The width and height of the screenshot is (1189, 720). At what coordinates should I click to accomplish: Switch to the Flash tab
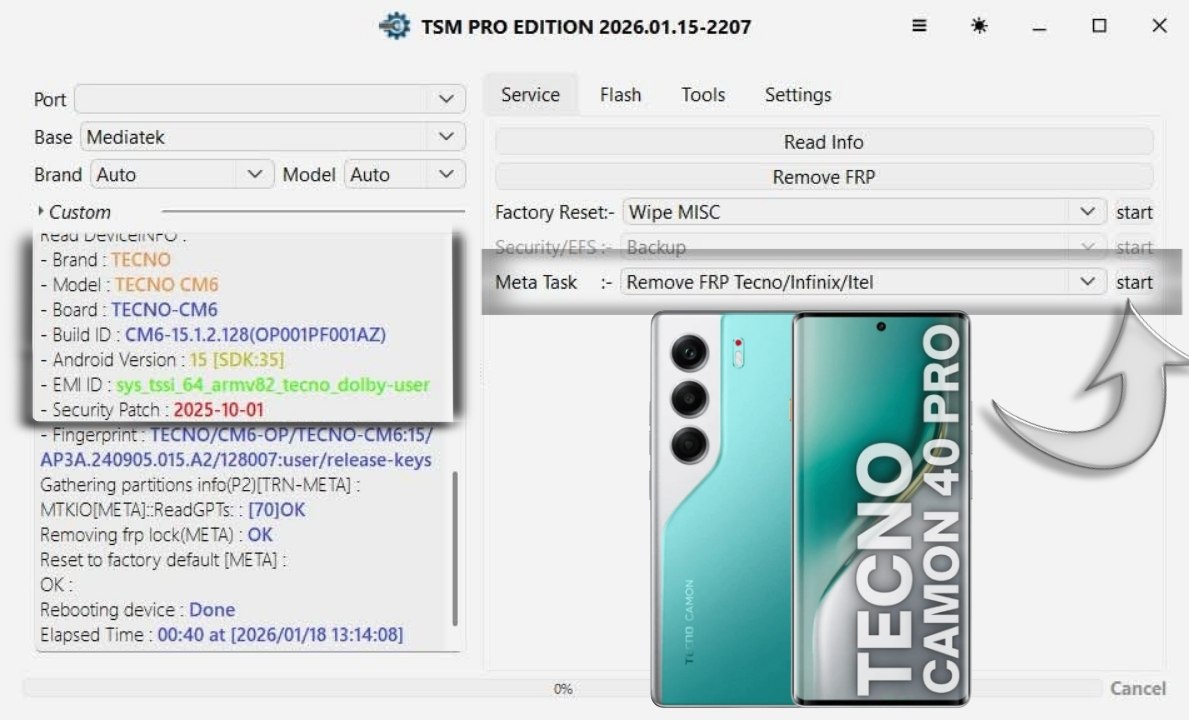[620, 95]
